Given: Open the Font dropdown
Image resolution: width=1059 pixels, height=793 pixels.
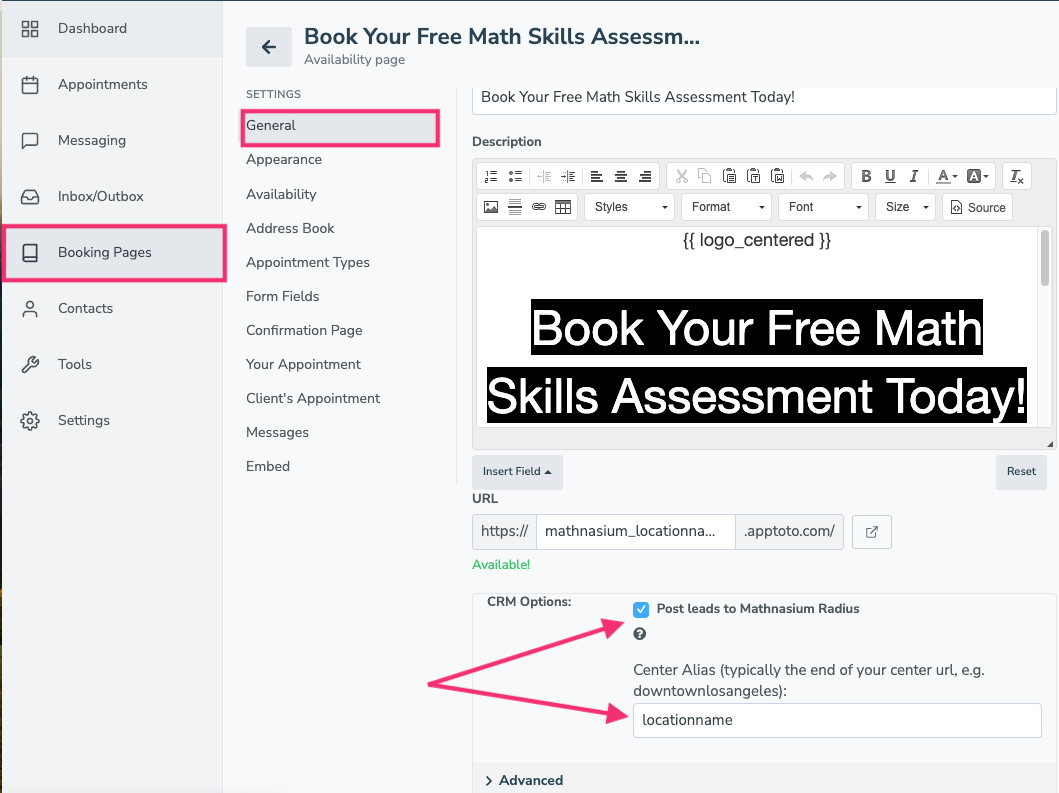Looking at the screenshot, I should pyautogui.click(x=824, y=207).
